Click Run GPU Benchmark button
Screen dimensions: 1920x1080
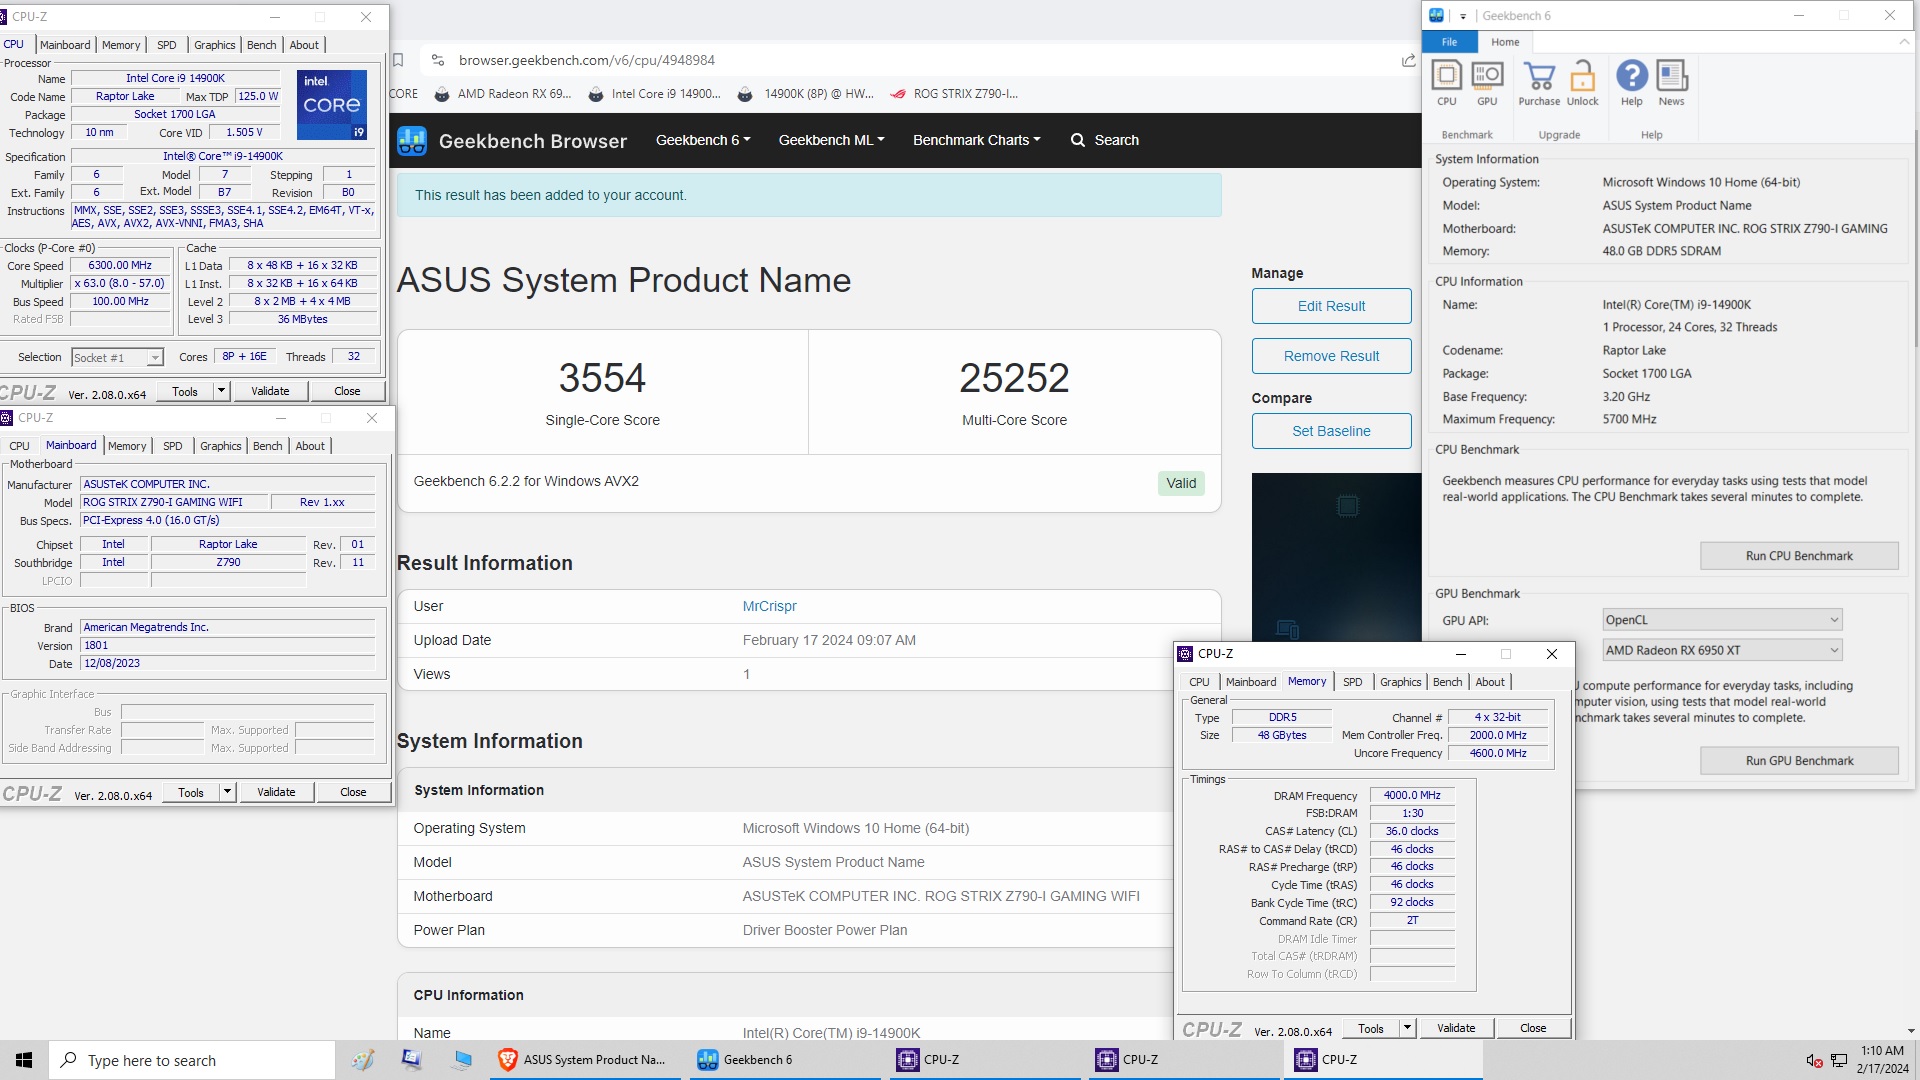(x=1799, y=761)
